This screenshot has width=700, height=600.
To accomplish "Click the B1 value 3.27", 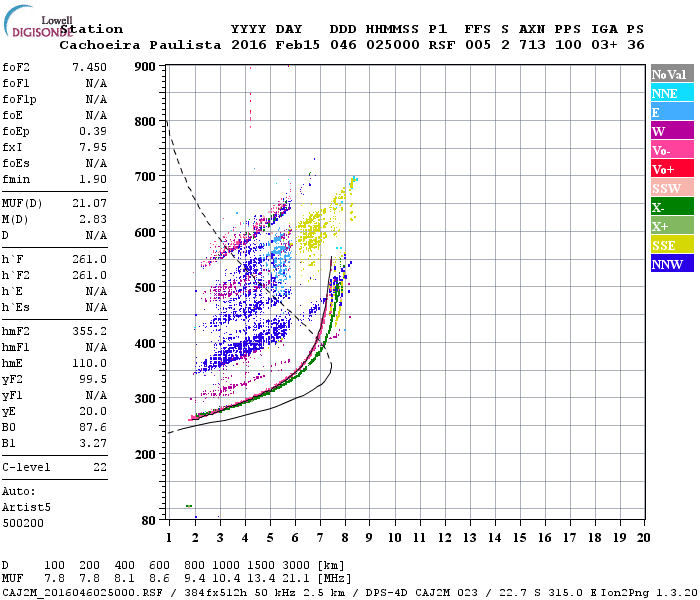I will [93, 443].
